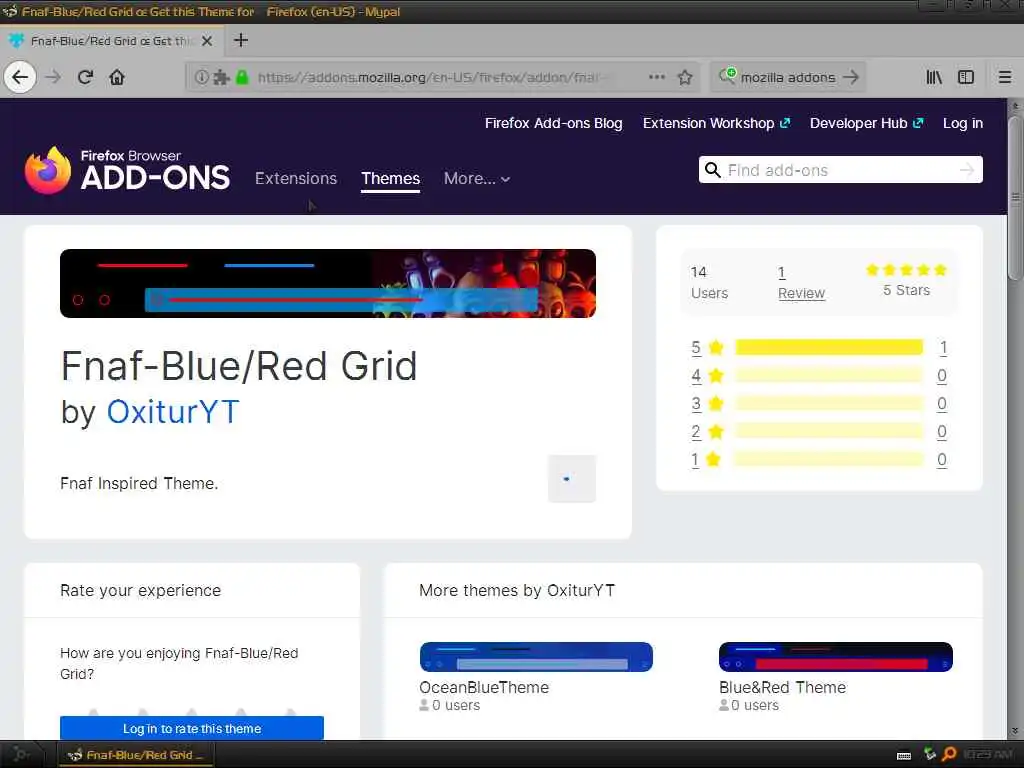The image size is (1024, 768).
Task: Click the search engine magnifier icon
Action: (727, 76)
